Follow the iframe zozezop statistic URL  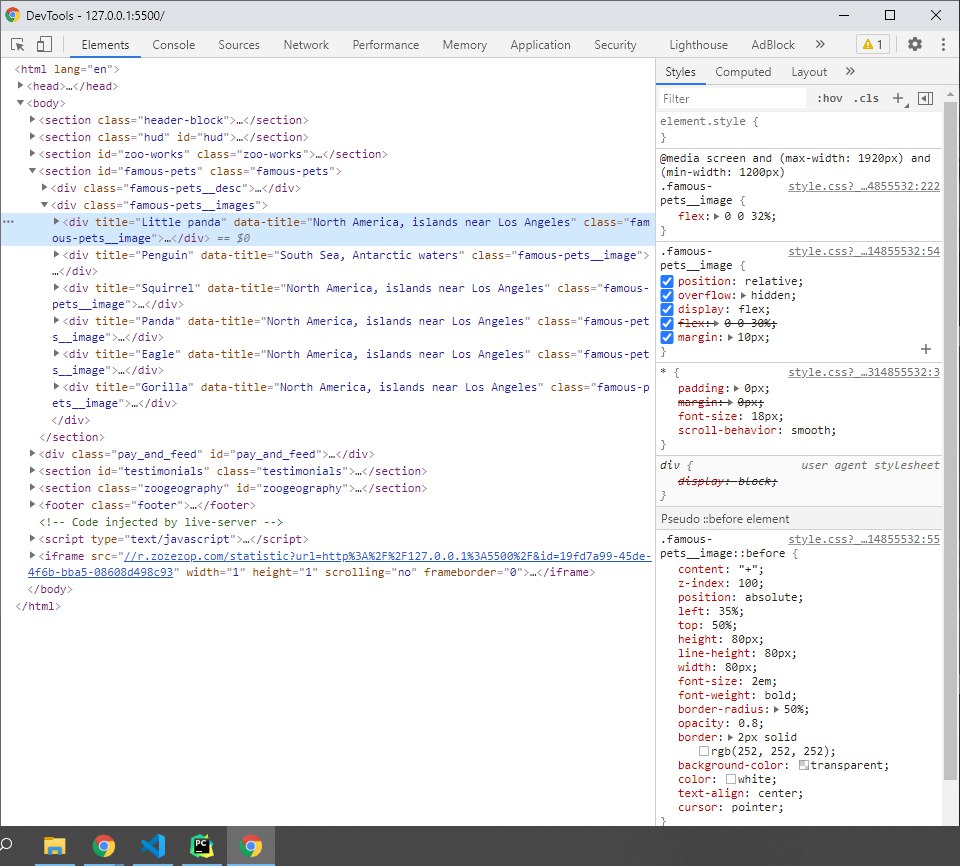[387, 556]
